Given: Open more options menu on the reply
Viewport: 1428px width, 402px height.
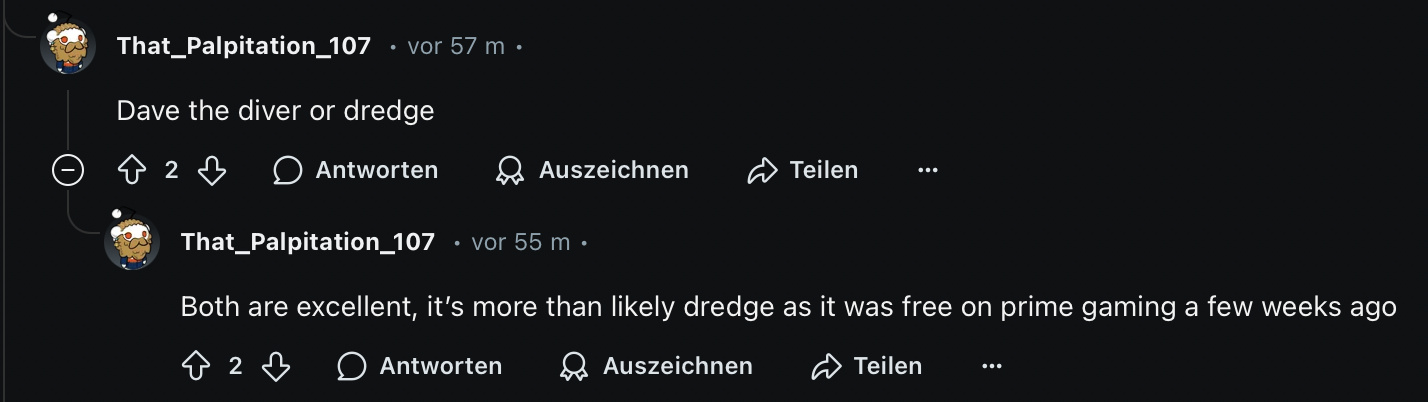Looking at the screenshot, I should point(992,367).
